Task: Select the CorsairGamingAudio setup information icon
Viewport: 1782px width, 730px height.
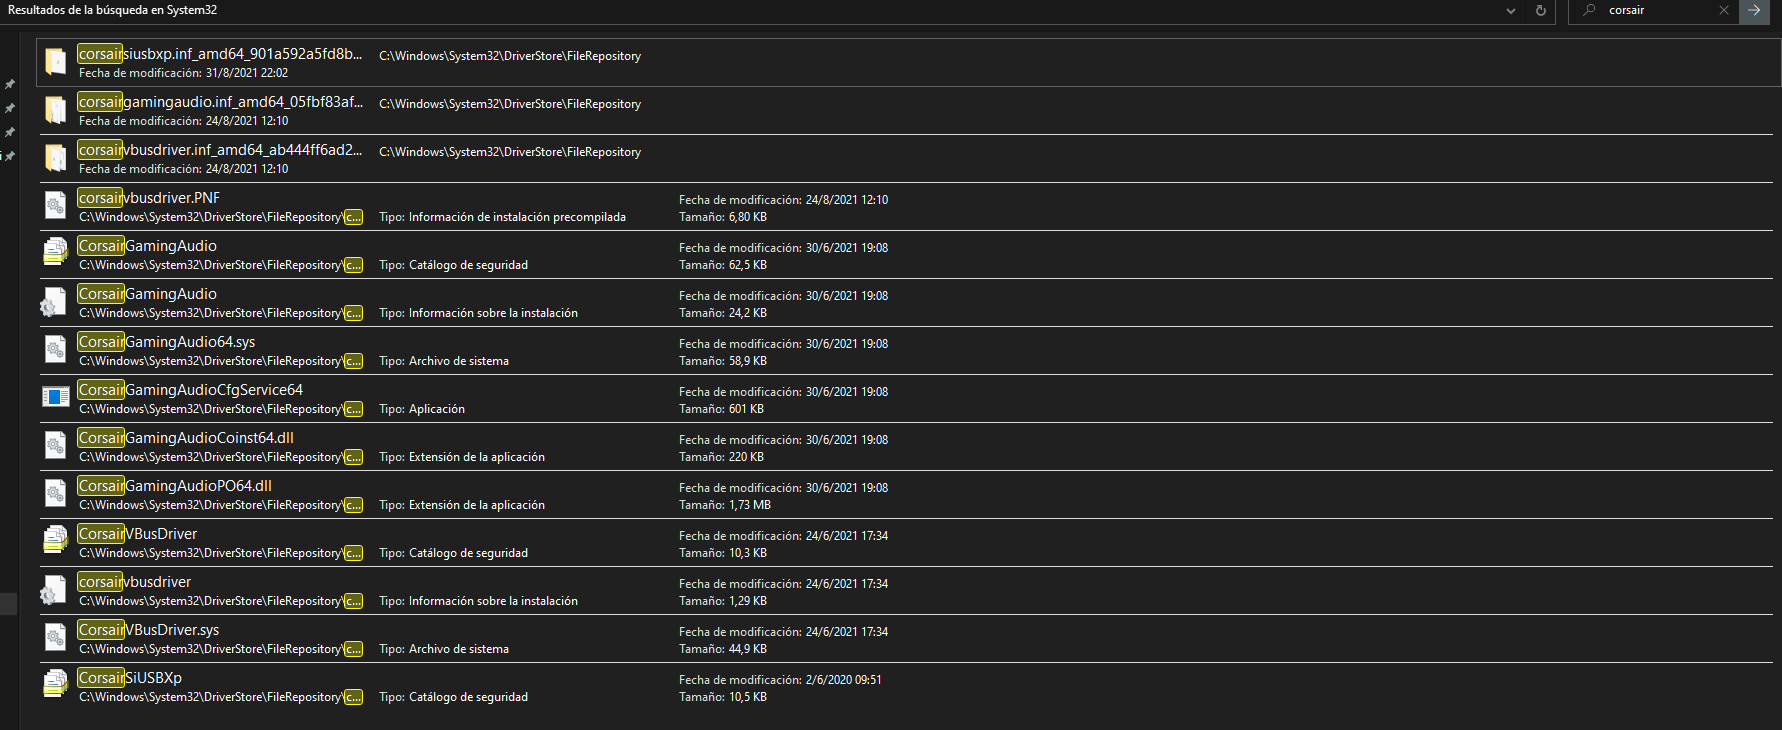Action: [54, 302]
